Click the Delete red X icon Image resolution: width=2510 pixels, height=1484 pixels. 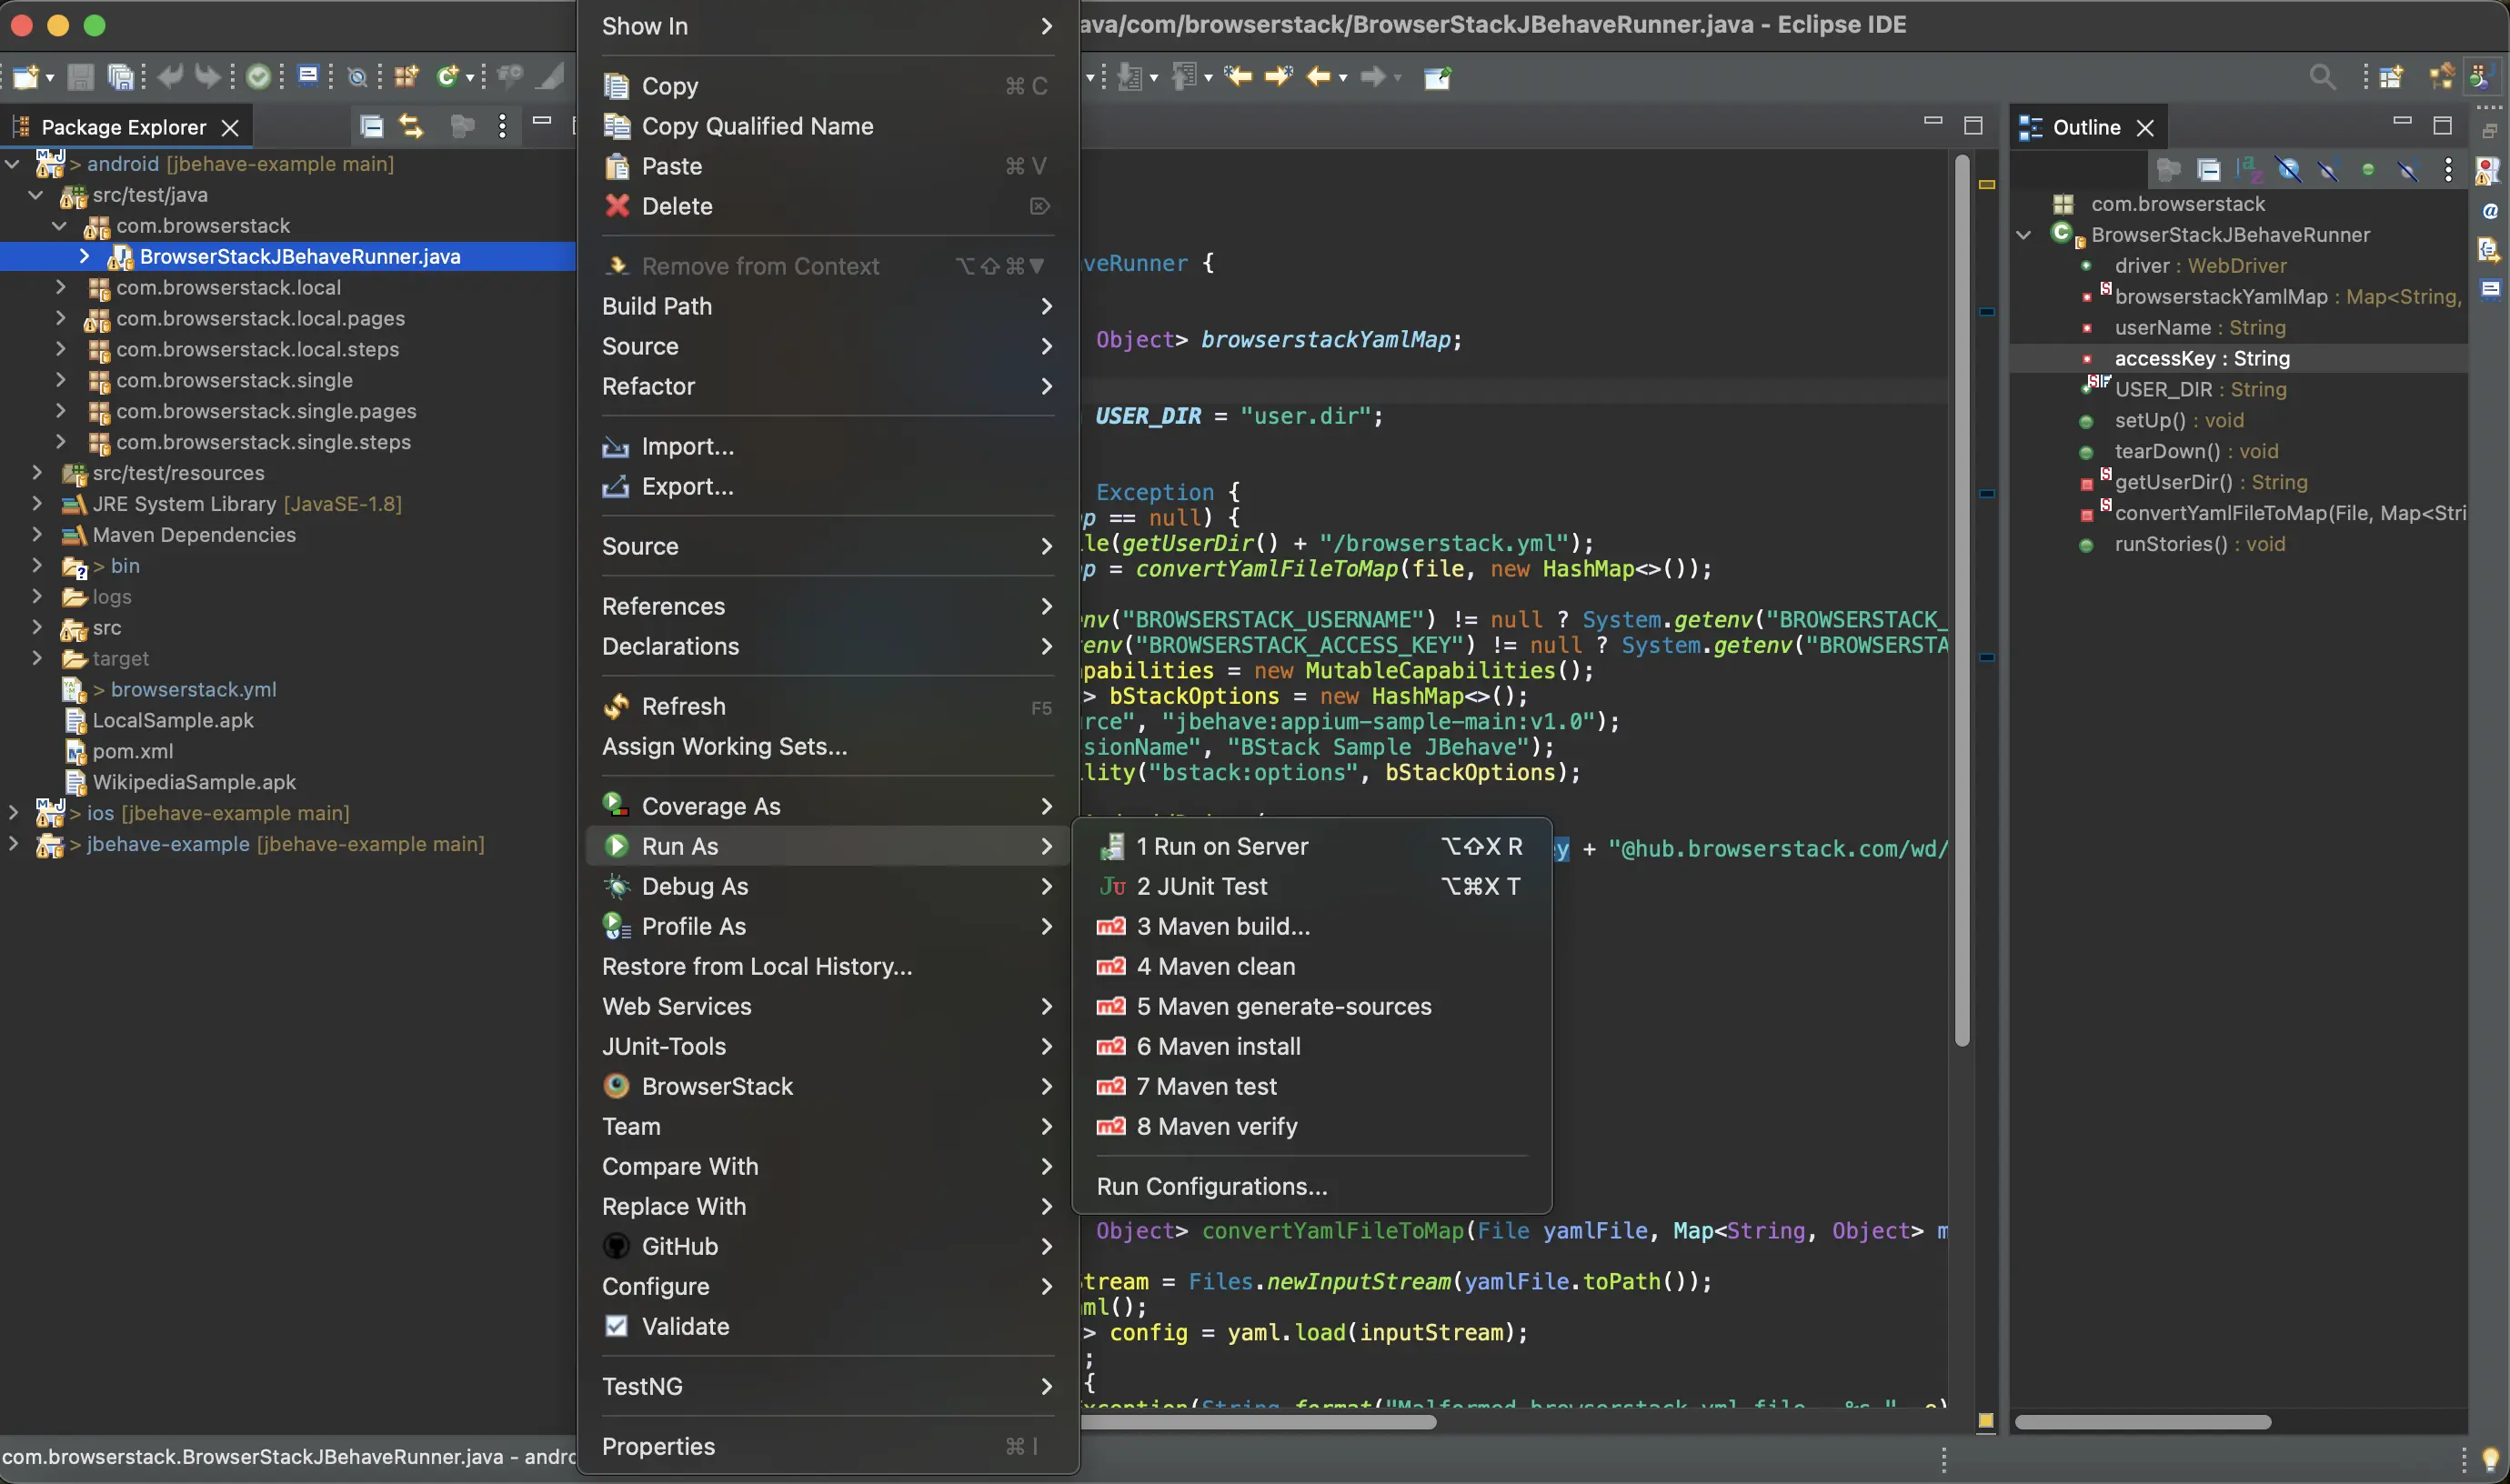coord(617,206)
